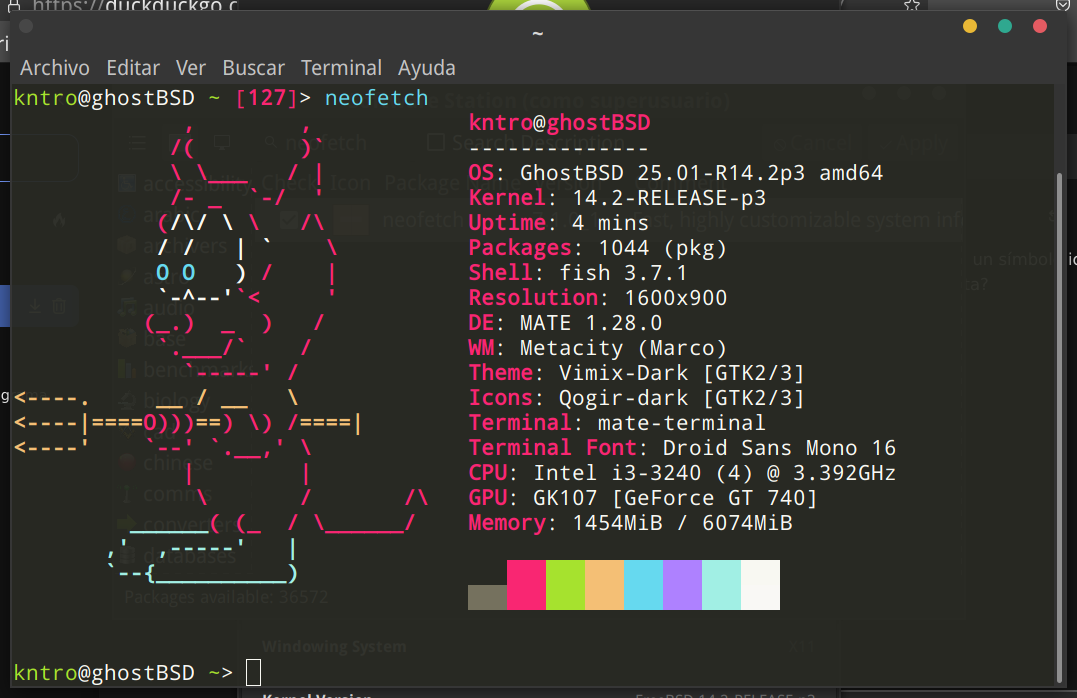
Task: Click the 'Shell: fish 3.7.1' line
Action: pyautogui.click(x=578, y=273)
